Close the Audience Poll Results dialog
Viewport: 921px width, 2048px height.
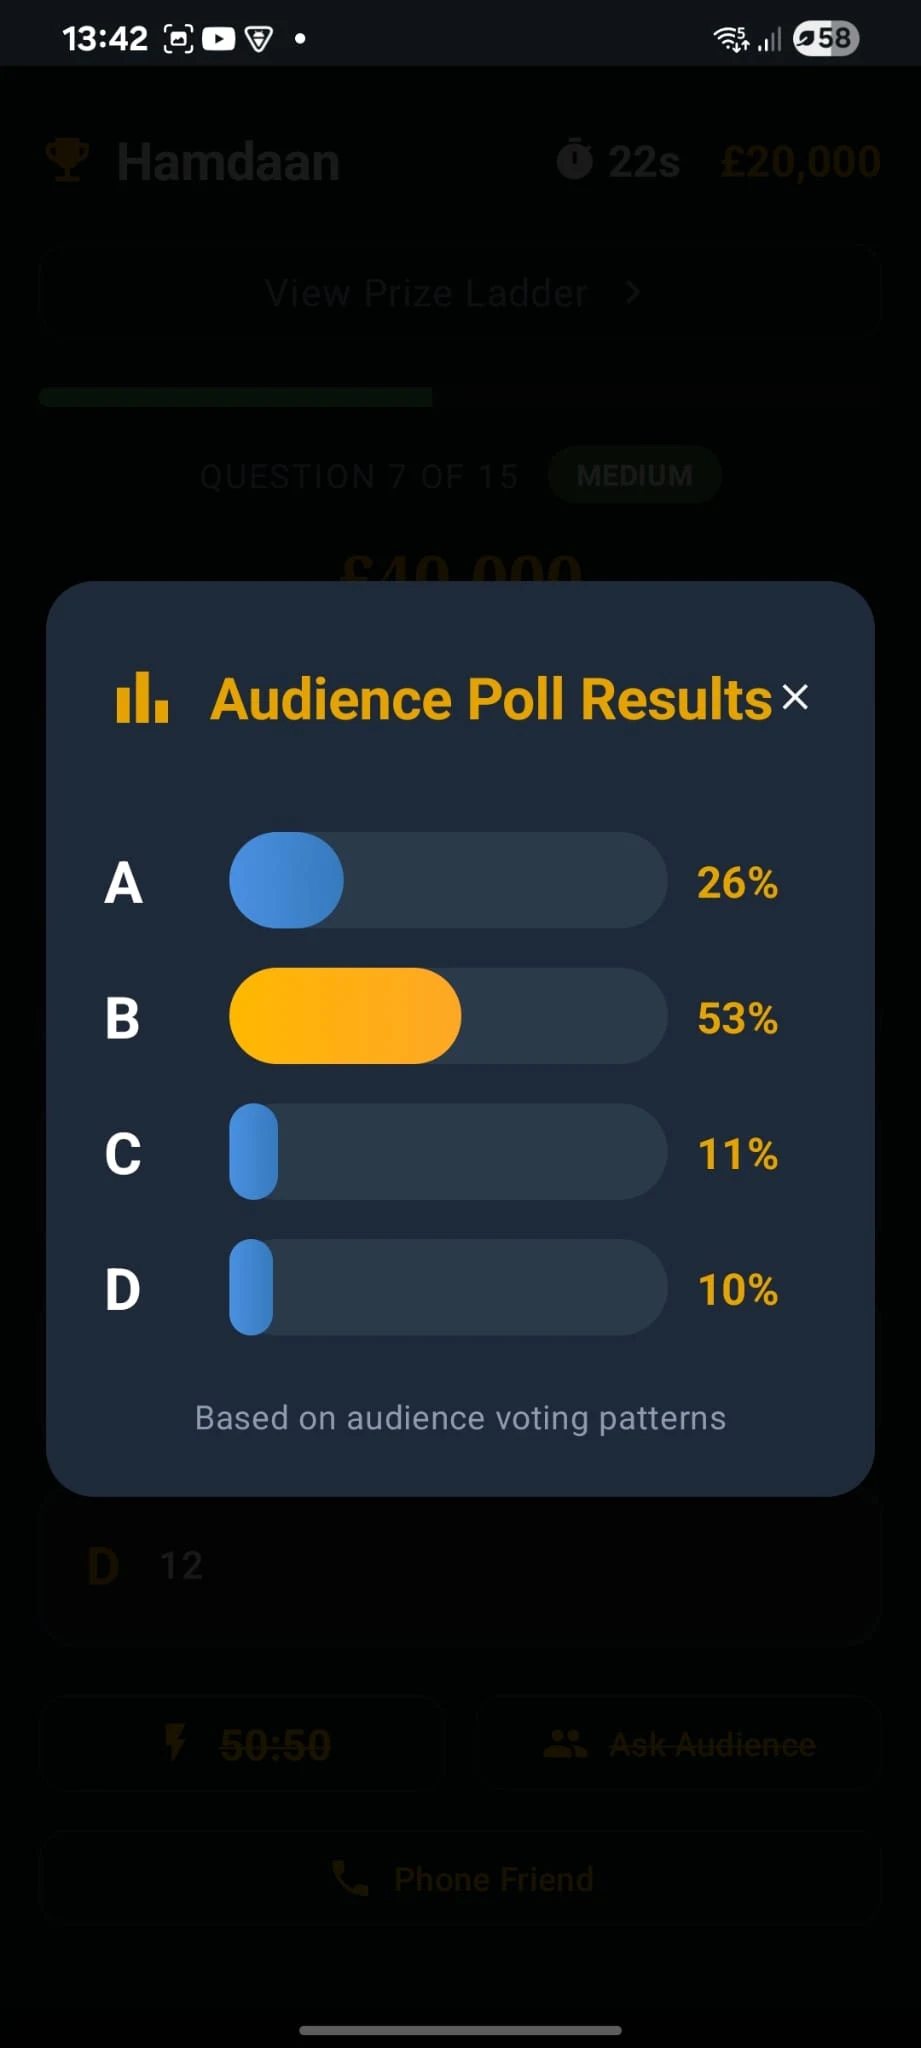pos(795,697)
